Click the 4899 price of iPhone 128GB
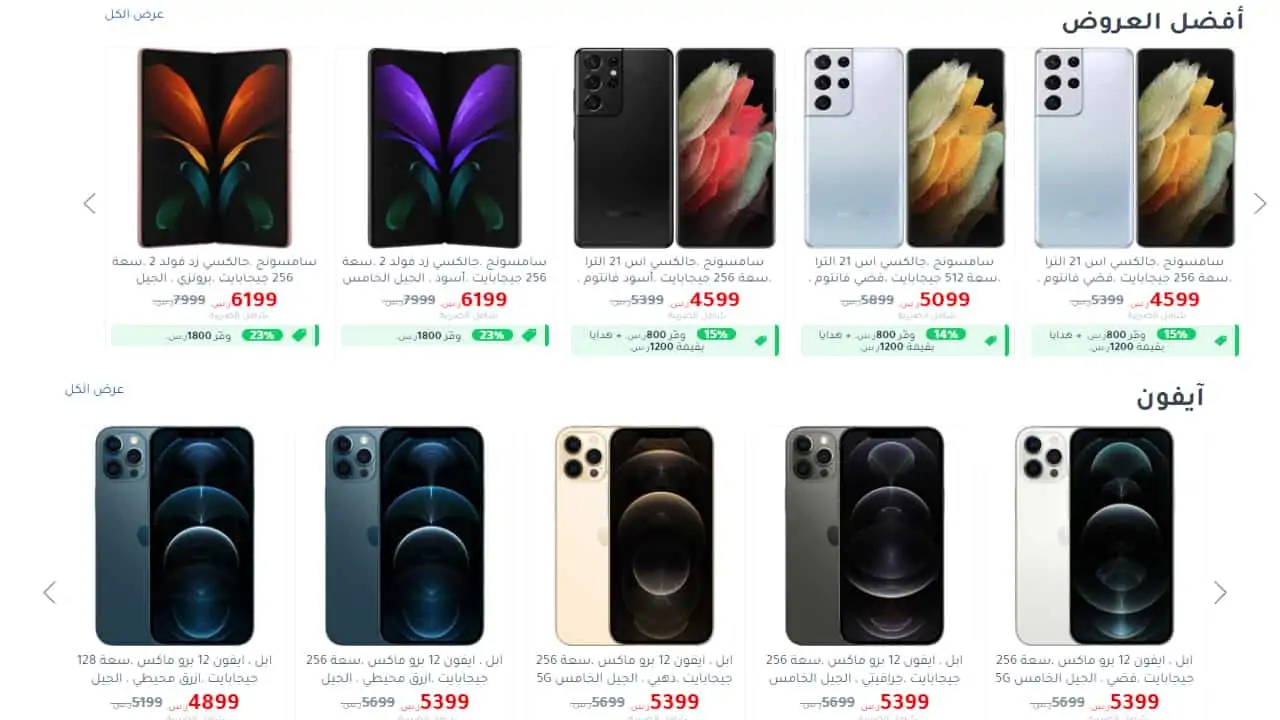The image size is (1280, 720). (x=215, y=702)
